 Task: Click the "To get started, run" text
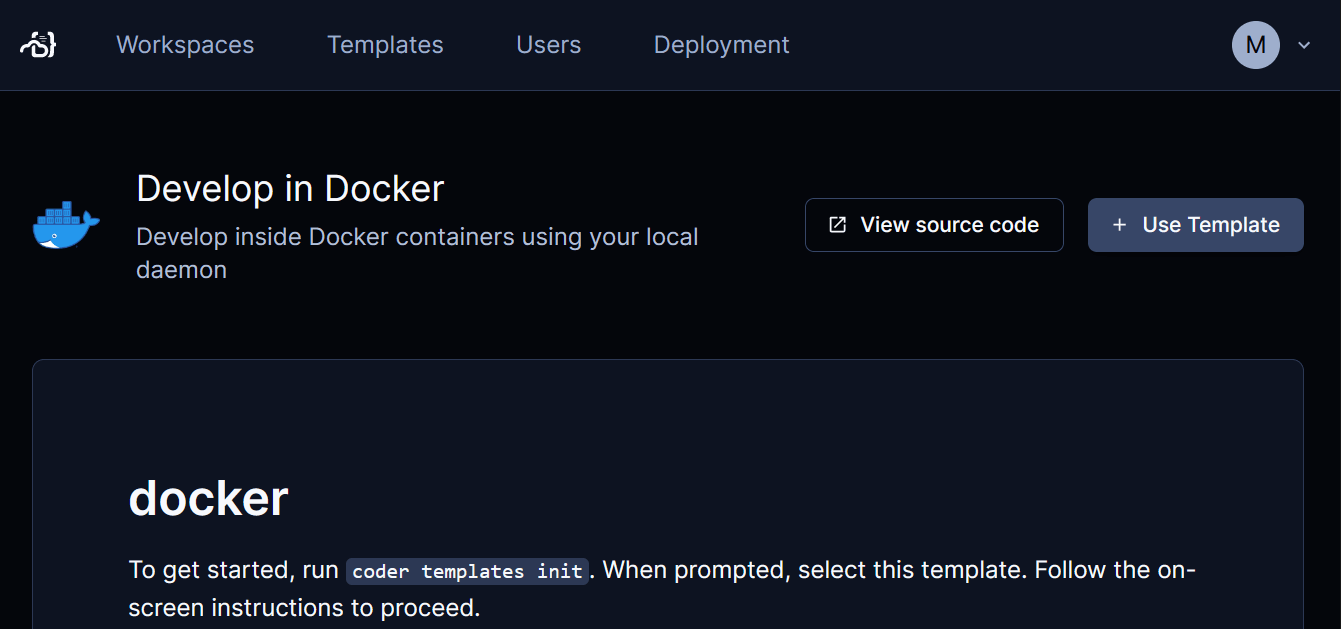[x=234, y=570]
